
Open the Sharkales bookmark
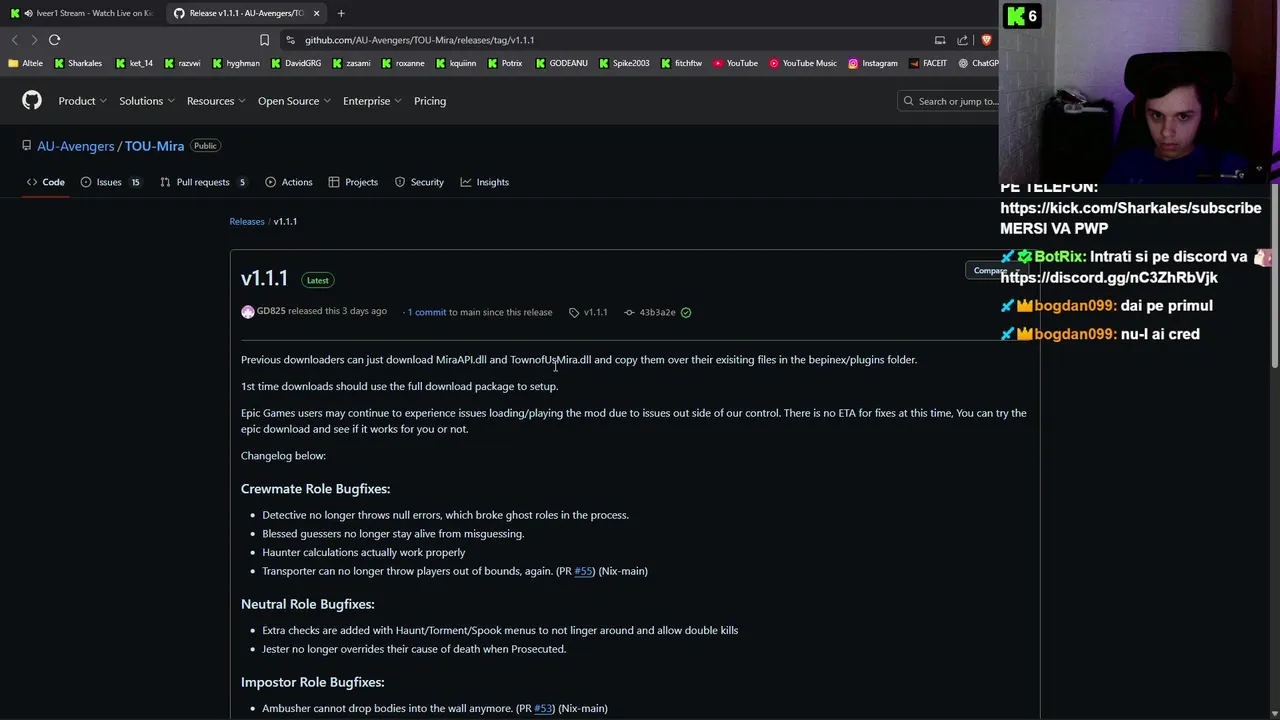click(x=78, y=63)
